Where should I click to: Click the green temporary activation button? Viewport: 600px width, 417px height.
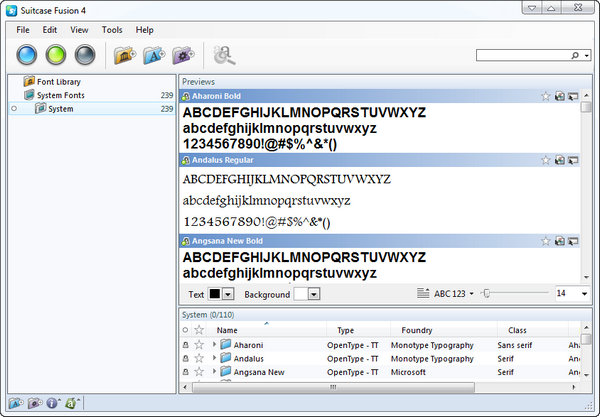pos(59,54)
